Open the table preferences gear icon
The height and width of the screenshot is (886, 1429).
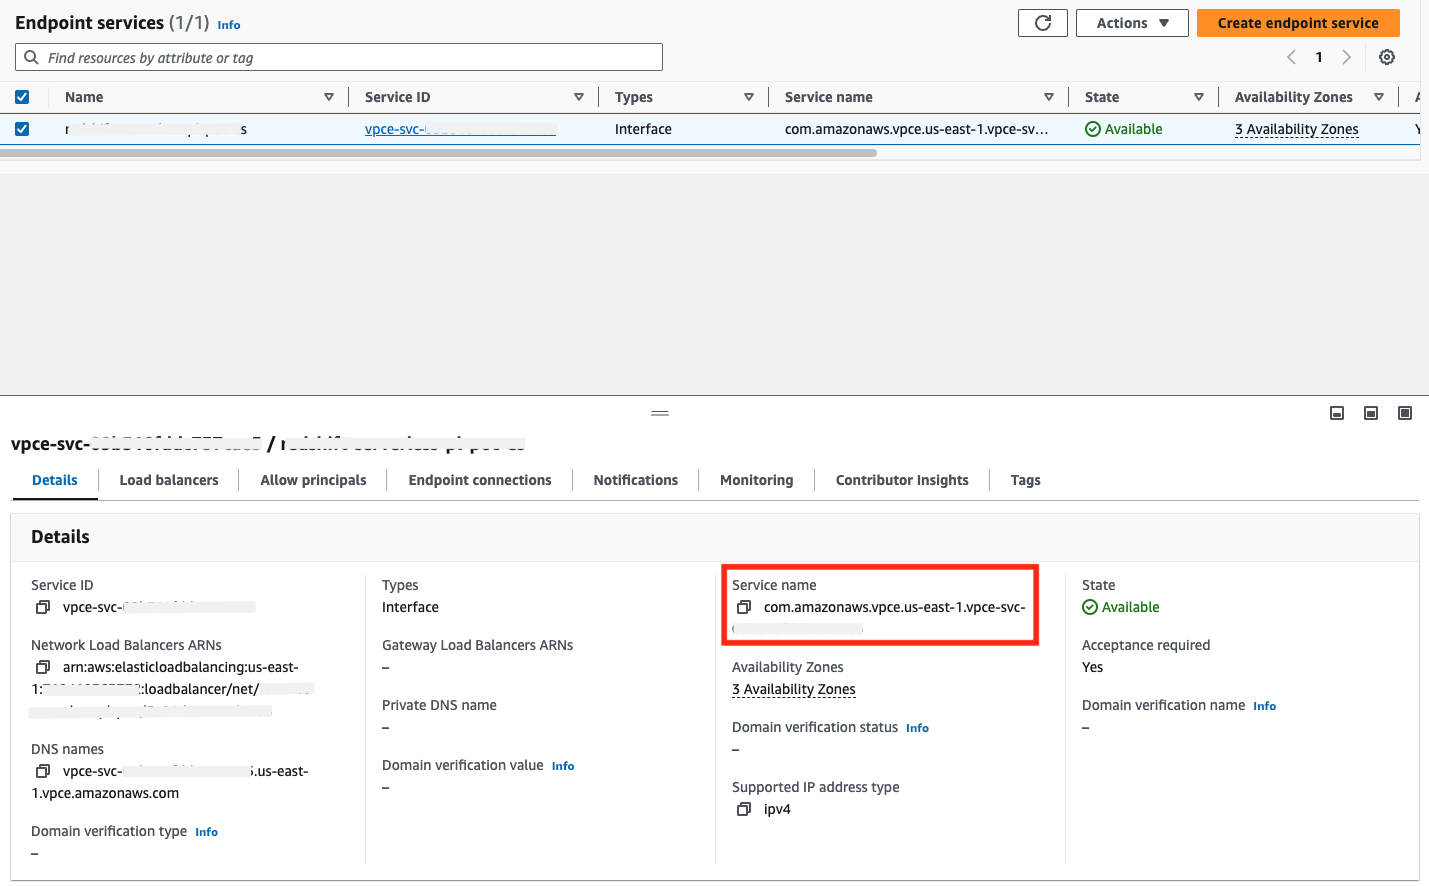[x=1386, y=57]
